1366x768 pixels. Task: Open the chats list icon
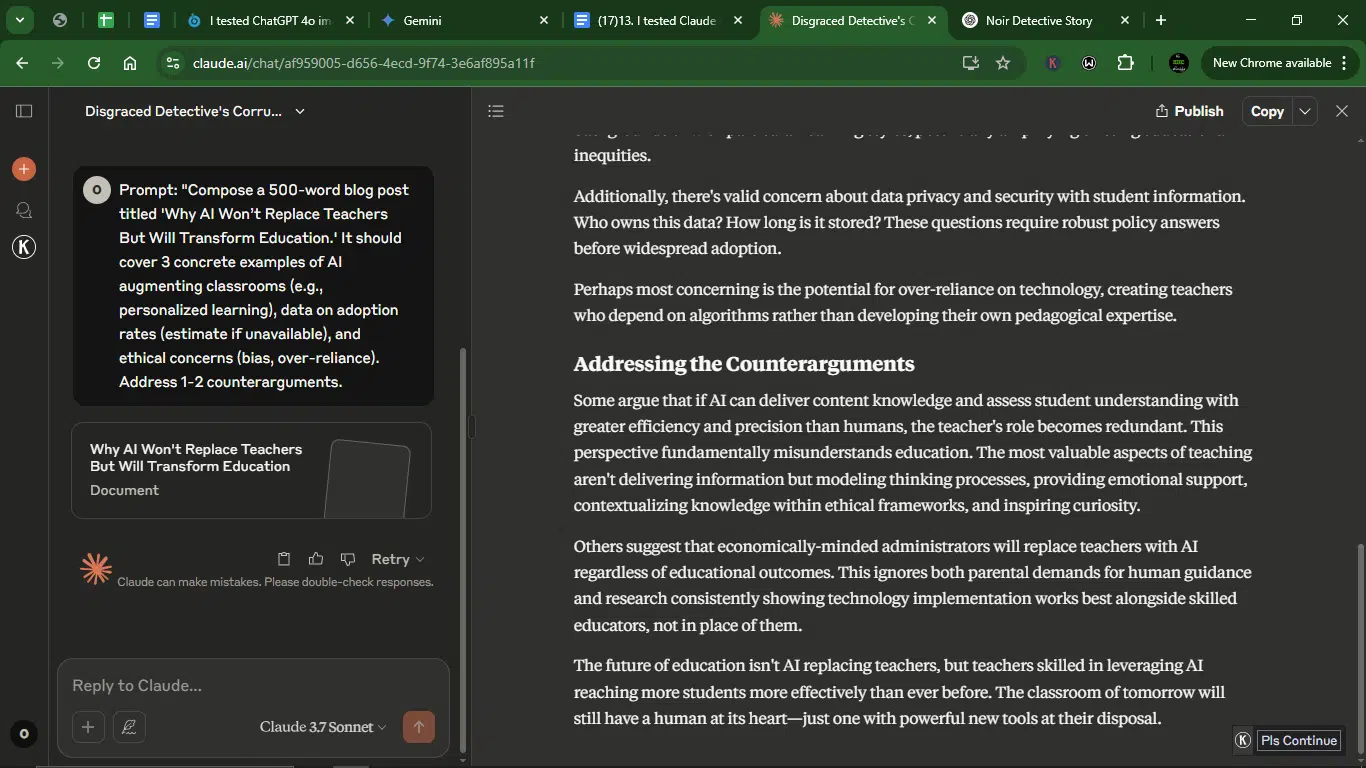pyautogui.click(x=24, y=210)
